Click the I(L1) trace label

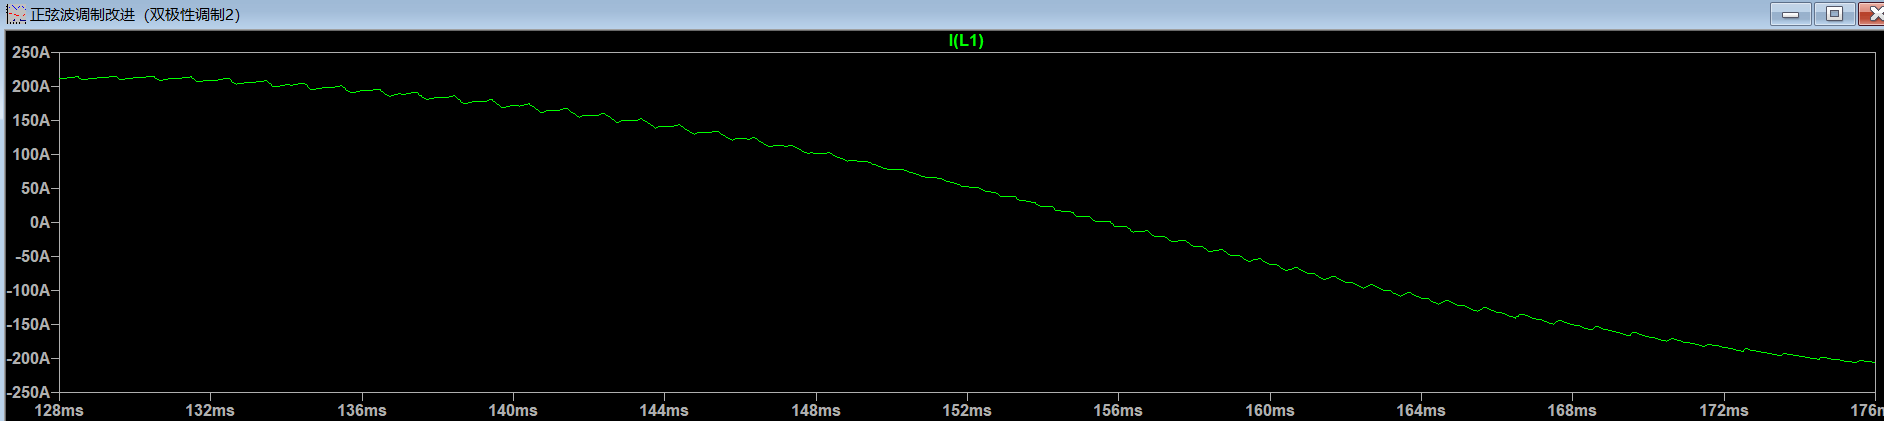966,40
